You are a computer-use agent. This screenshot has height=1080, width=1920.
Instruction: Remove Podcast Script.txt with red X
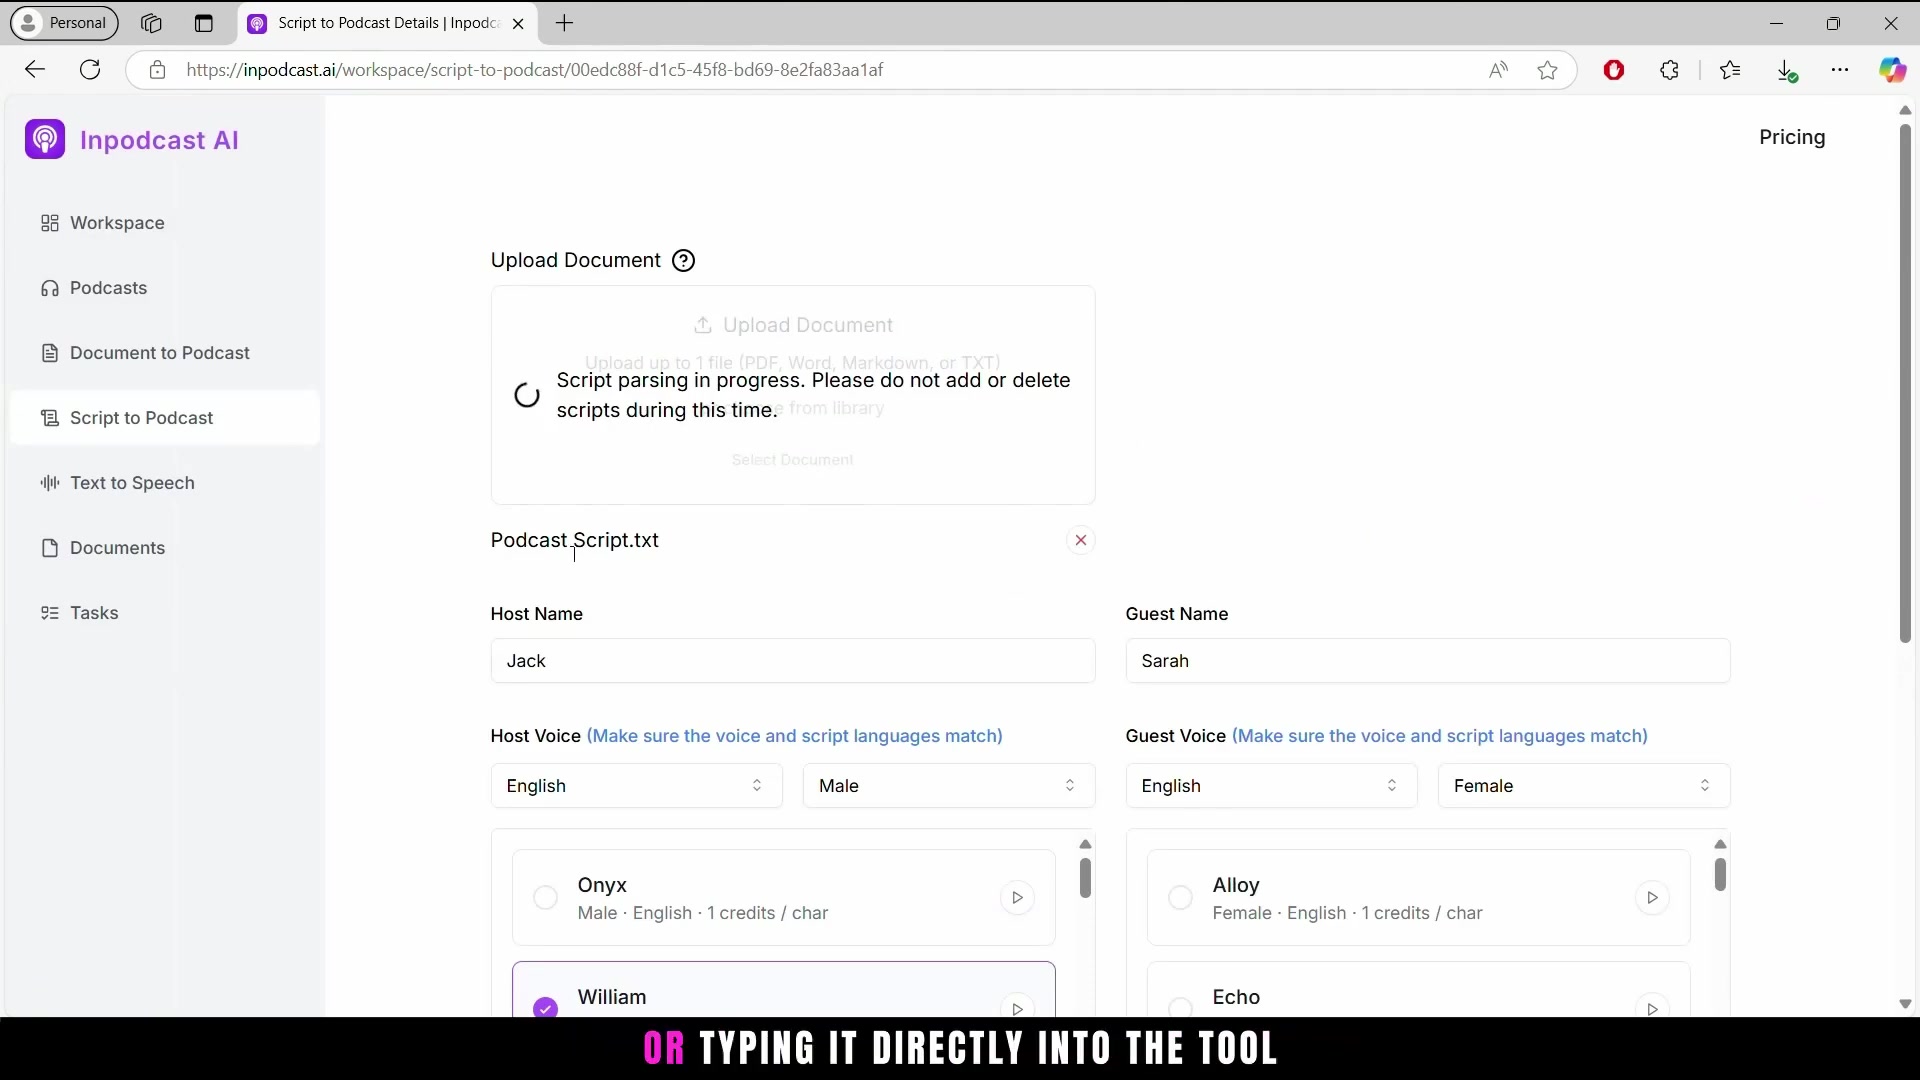click(1081, 540)
